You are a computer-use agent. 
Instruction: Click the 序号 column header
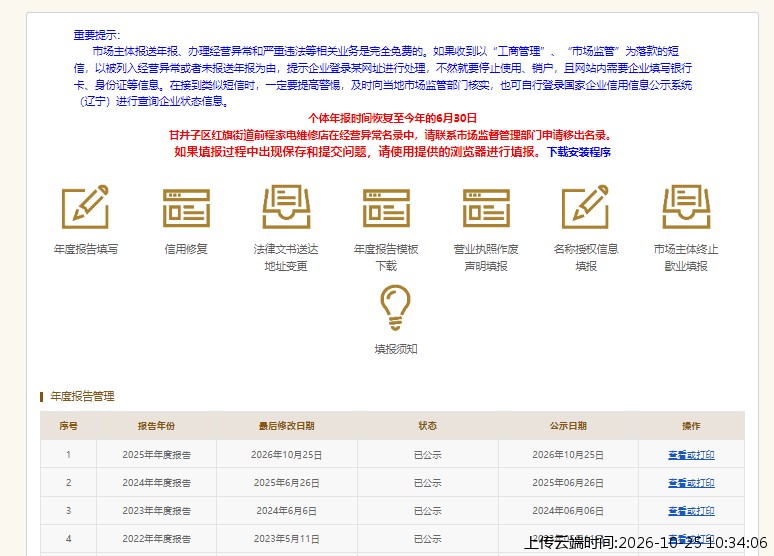pyautogui.click(x=68, y=426)
